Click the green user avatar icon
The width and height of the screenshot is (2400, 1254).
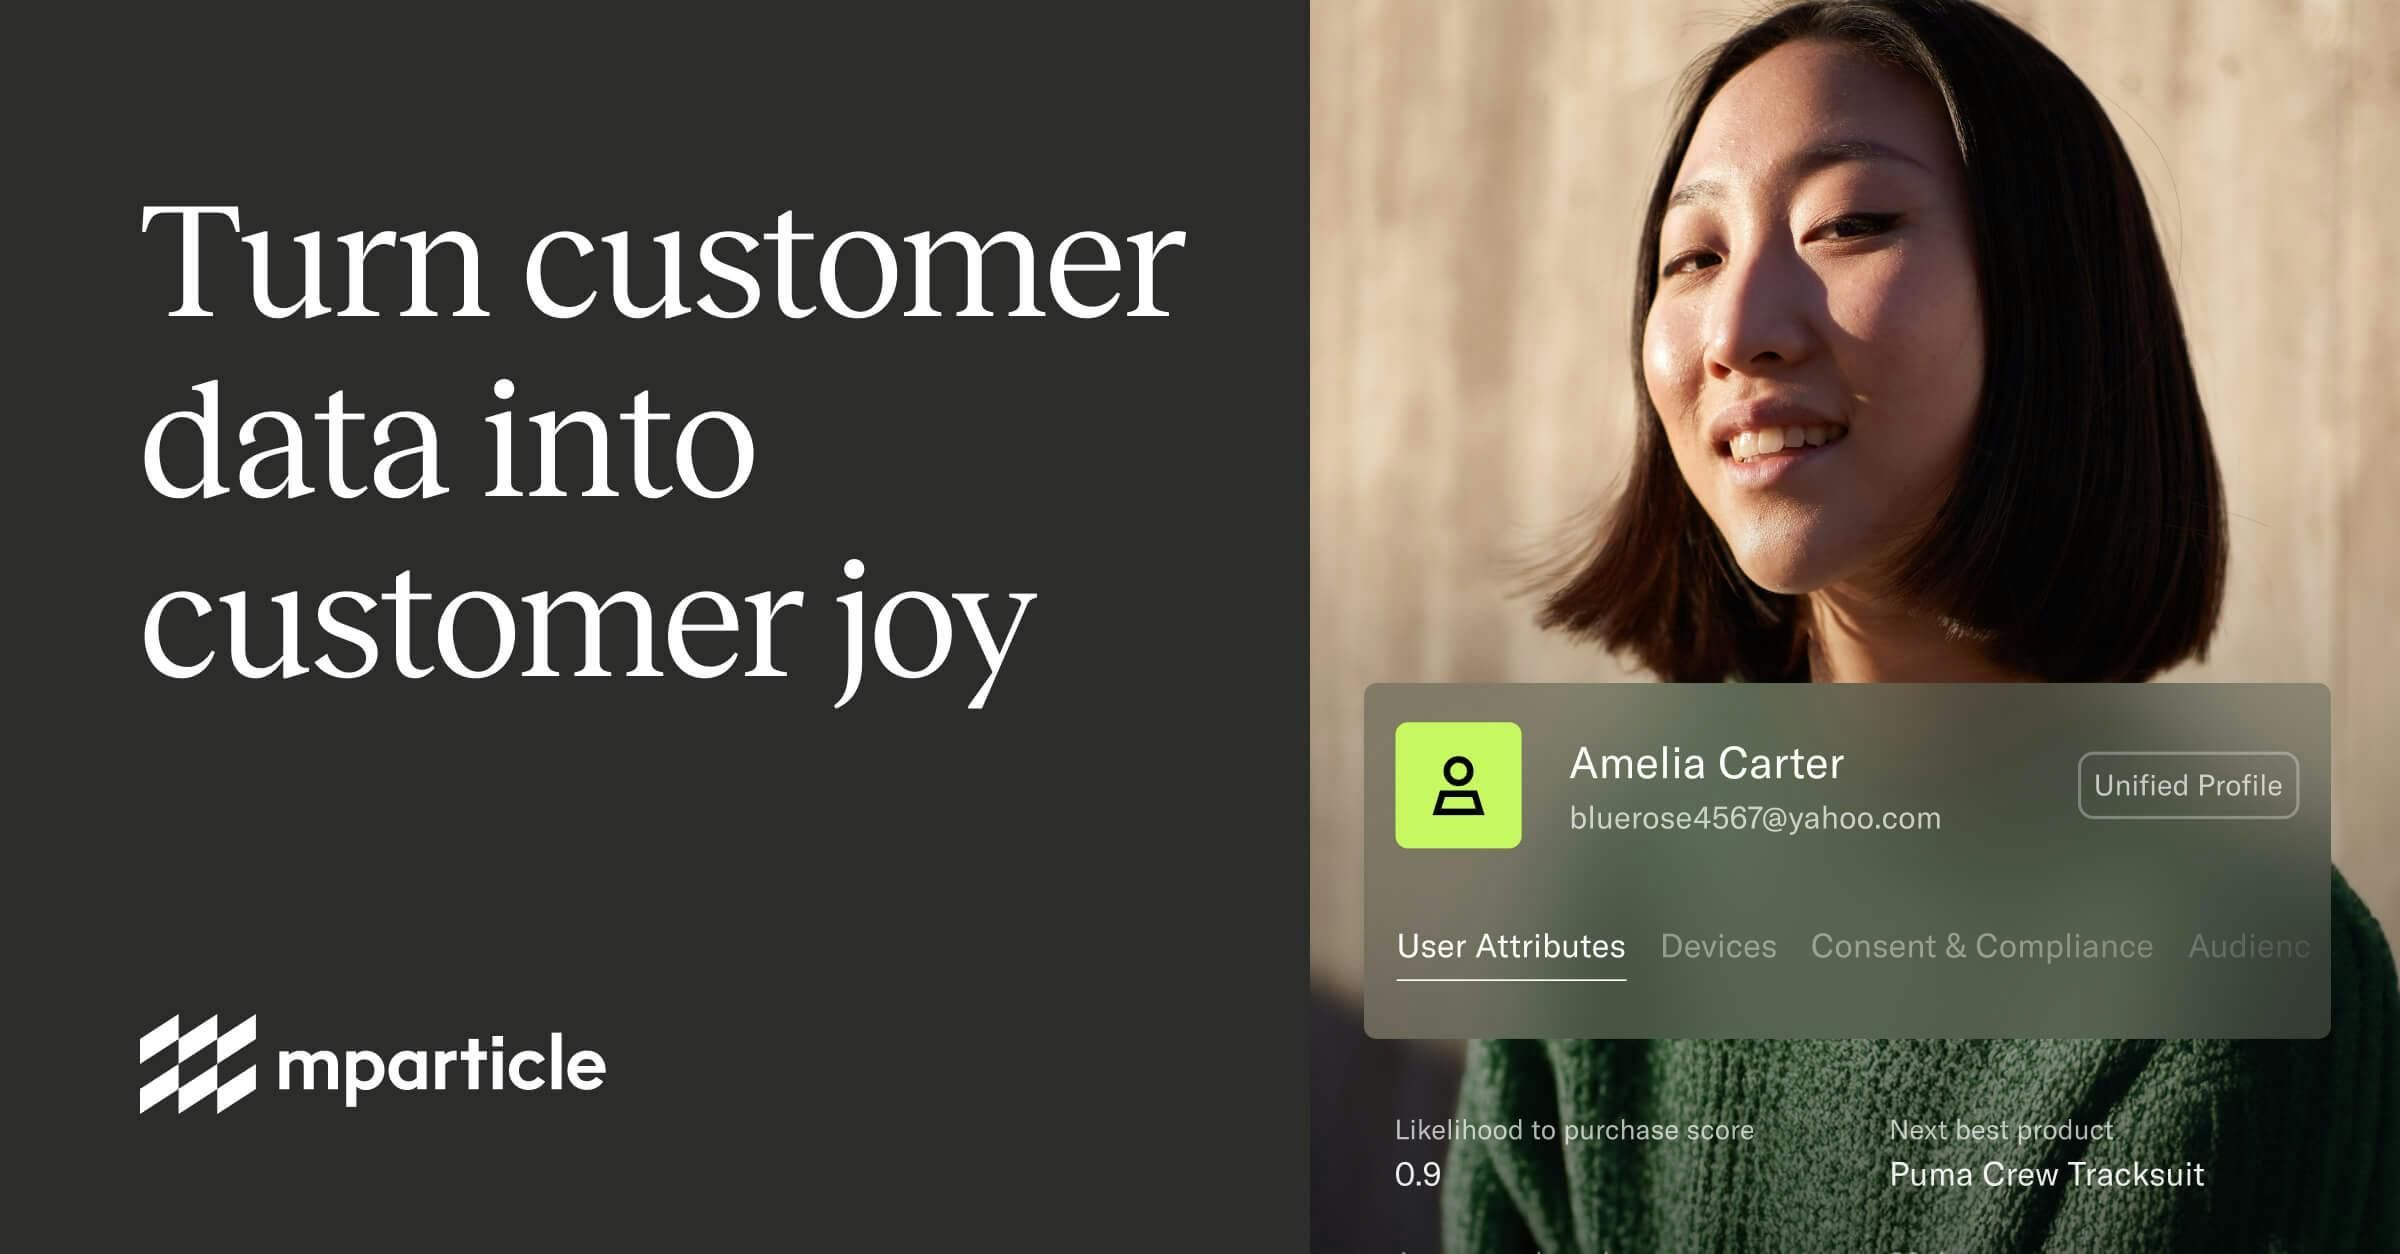click(1458, 785)
